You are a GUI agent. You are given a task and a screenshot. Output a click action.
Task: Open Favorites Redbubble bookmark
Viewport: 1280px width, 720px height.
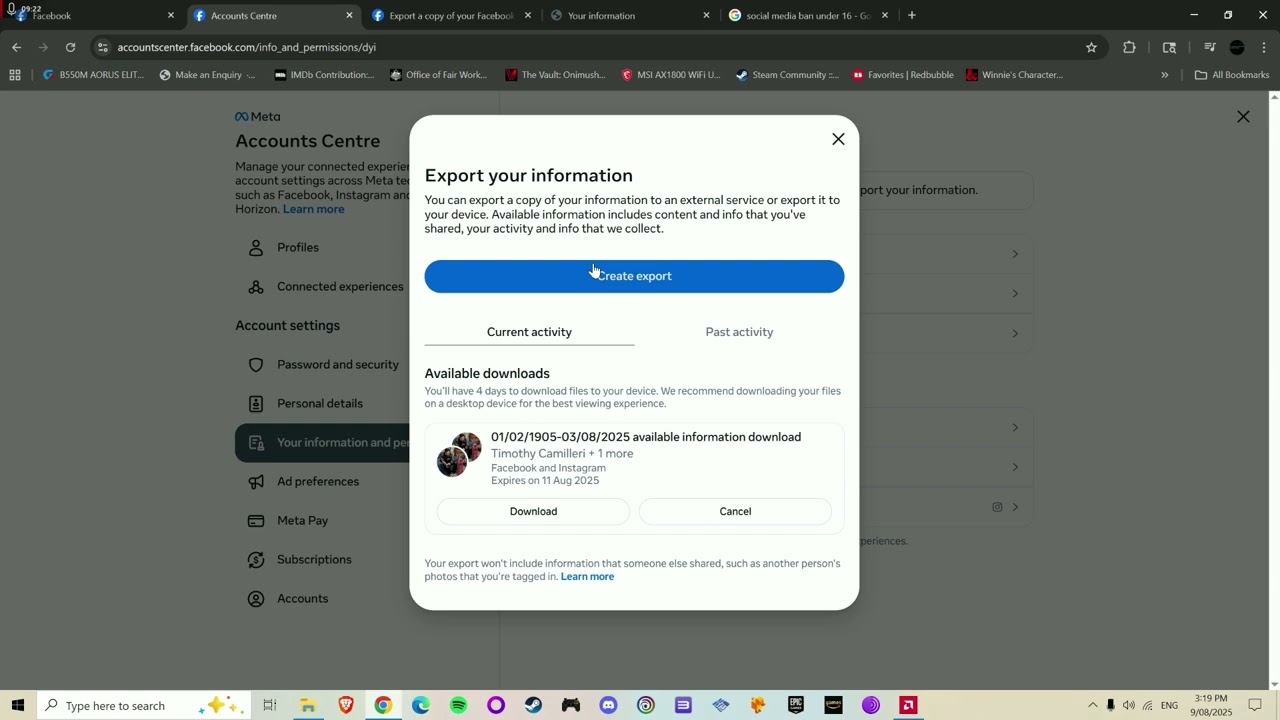tap(902, 75)
